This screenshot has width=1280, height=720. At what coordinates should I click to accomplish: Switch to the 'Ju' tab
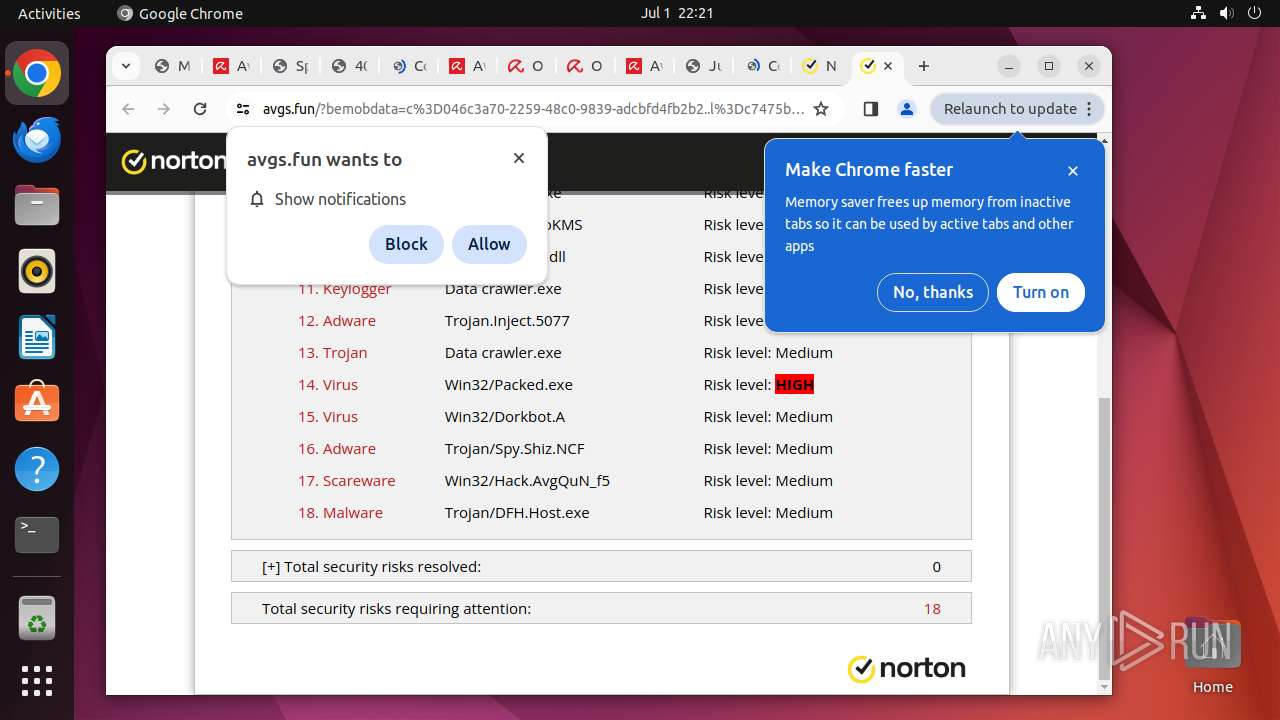703,66
